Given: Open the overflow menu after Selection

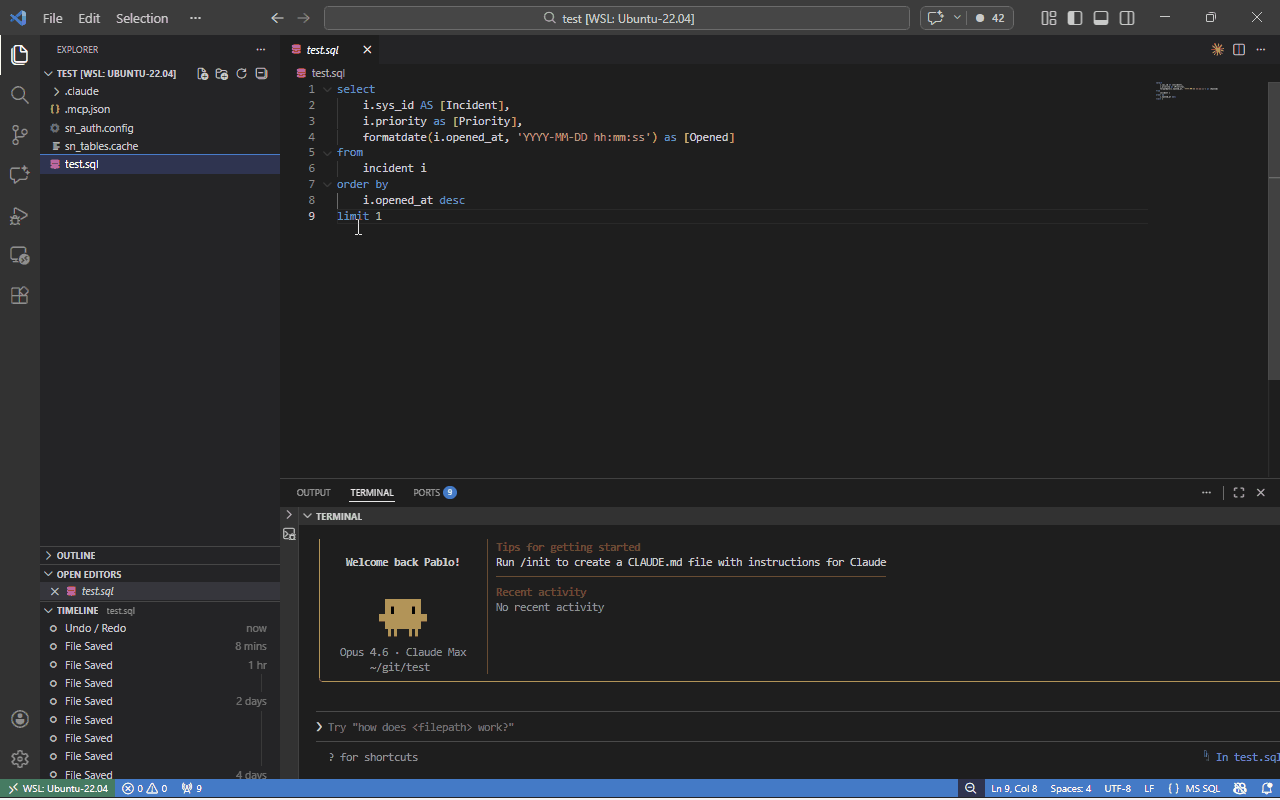Looking at the screenshot, I should pyautogui.click(x=195, y=18).
